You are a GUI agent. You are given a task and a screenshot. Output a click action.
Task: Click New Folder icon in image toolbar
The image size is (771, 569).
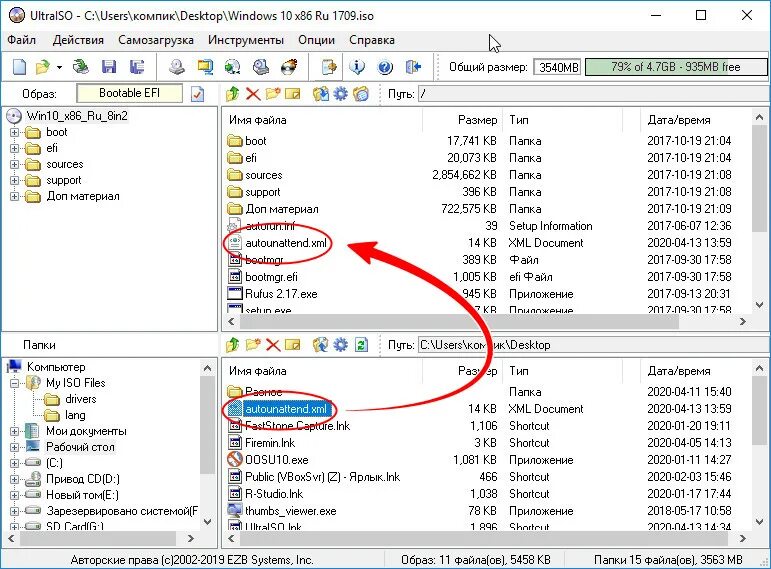tap(273, 93)
